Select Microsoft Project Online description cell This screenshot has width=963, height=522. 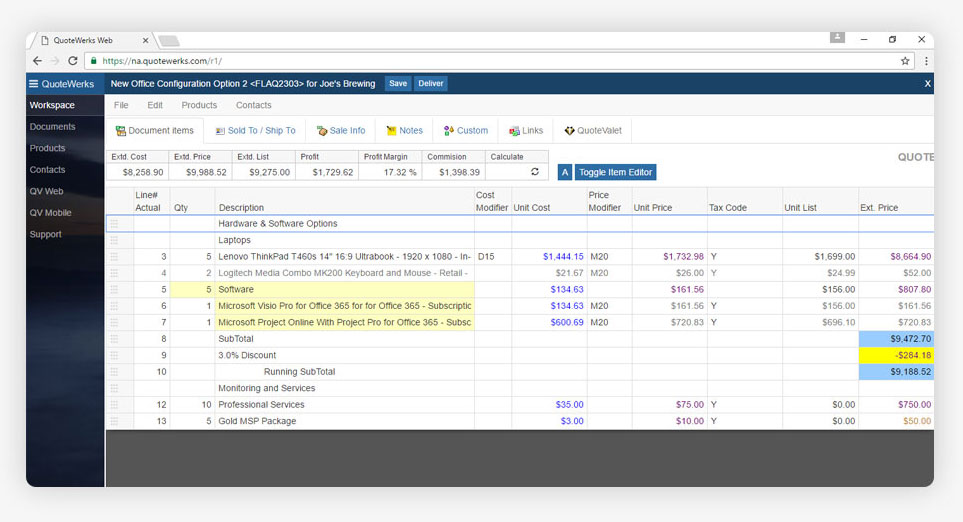point(345,322)
